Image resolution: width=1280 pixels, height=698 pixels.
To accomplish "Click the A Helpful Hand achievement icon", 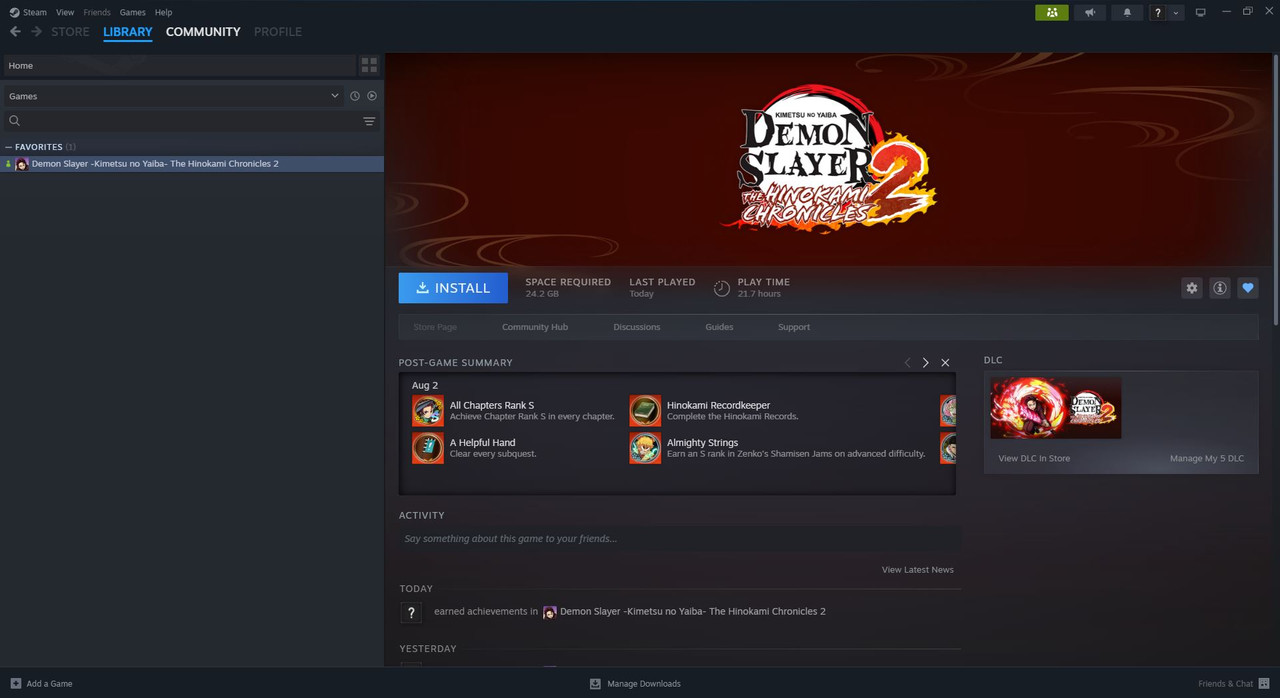I will coord(428,448).
